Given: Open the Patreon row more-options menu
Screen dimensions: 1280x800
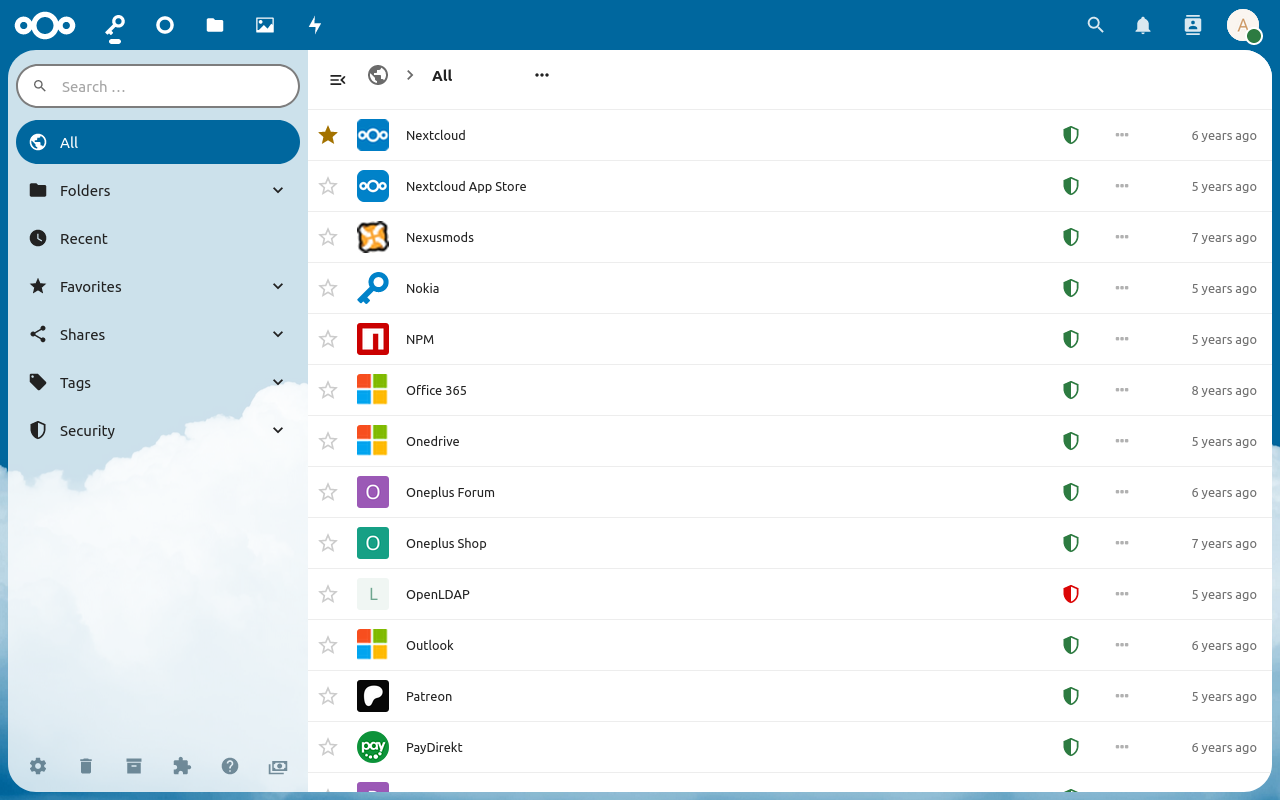Looking at the screenshot, I should [1122, 696].
